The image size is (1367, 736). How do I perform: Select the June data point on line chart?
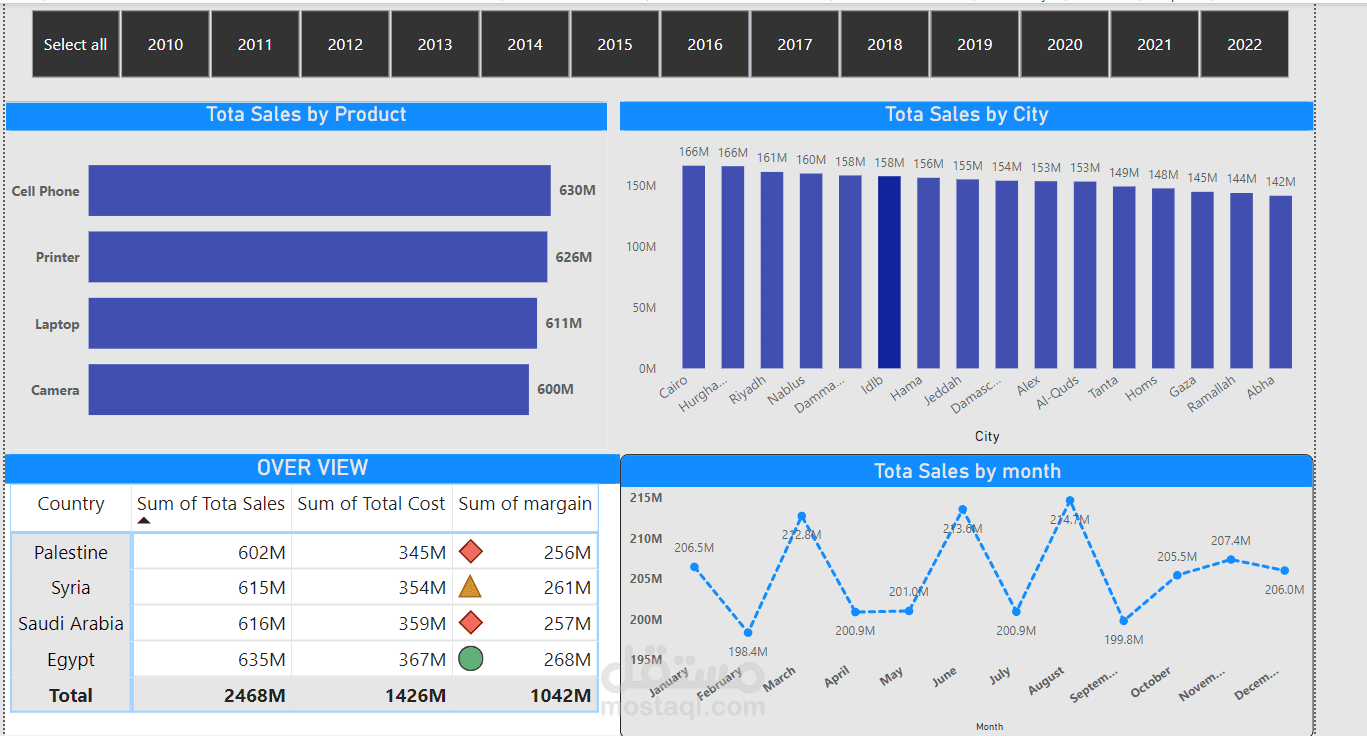click(x=963, y=509)
